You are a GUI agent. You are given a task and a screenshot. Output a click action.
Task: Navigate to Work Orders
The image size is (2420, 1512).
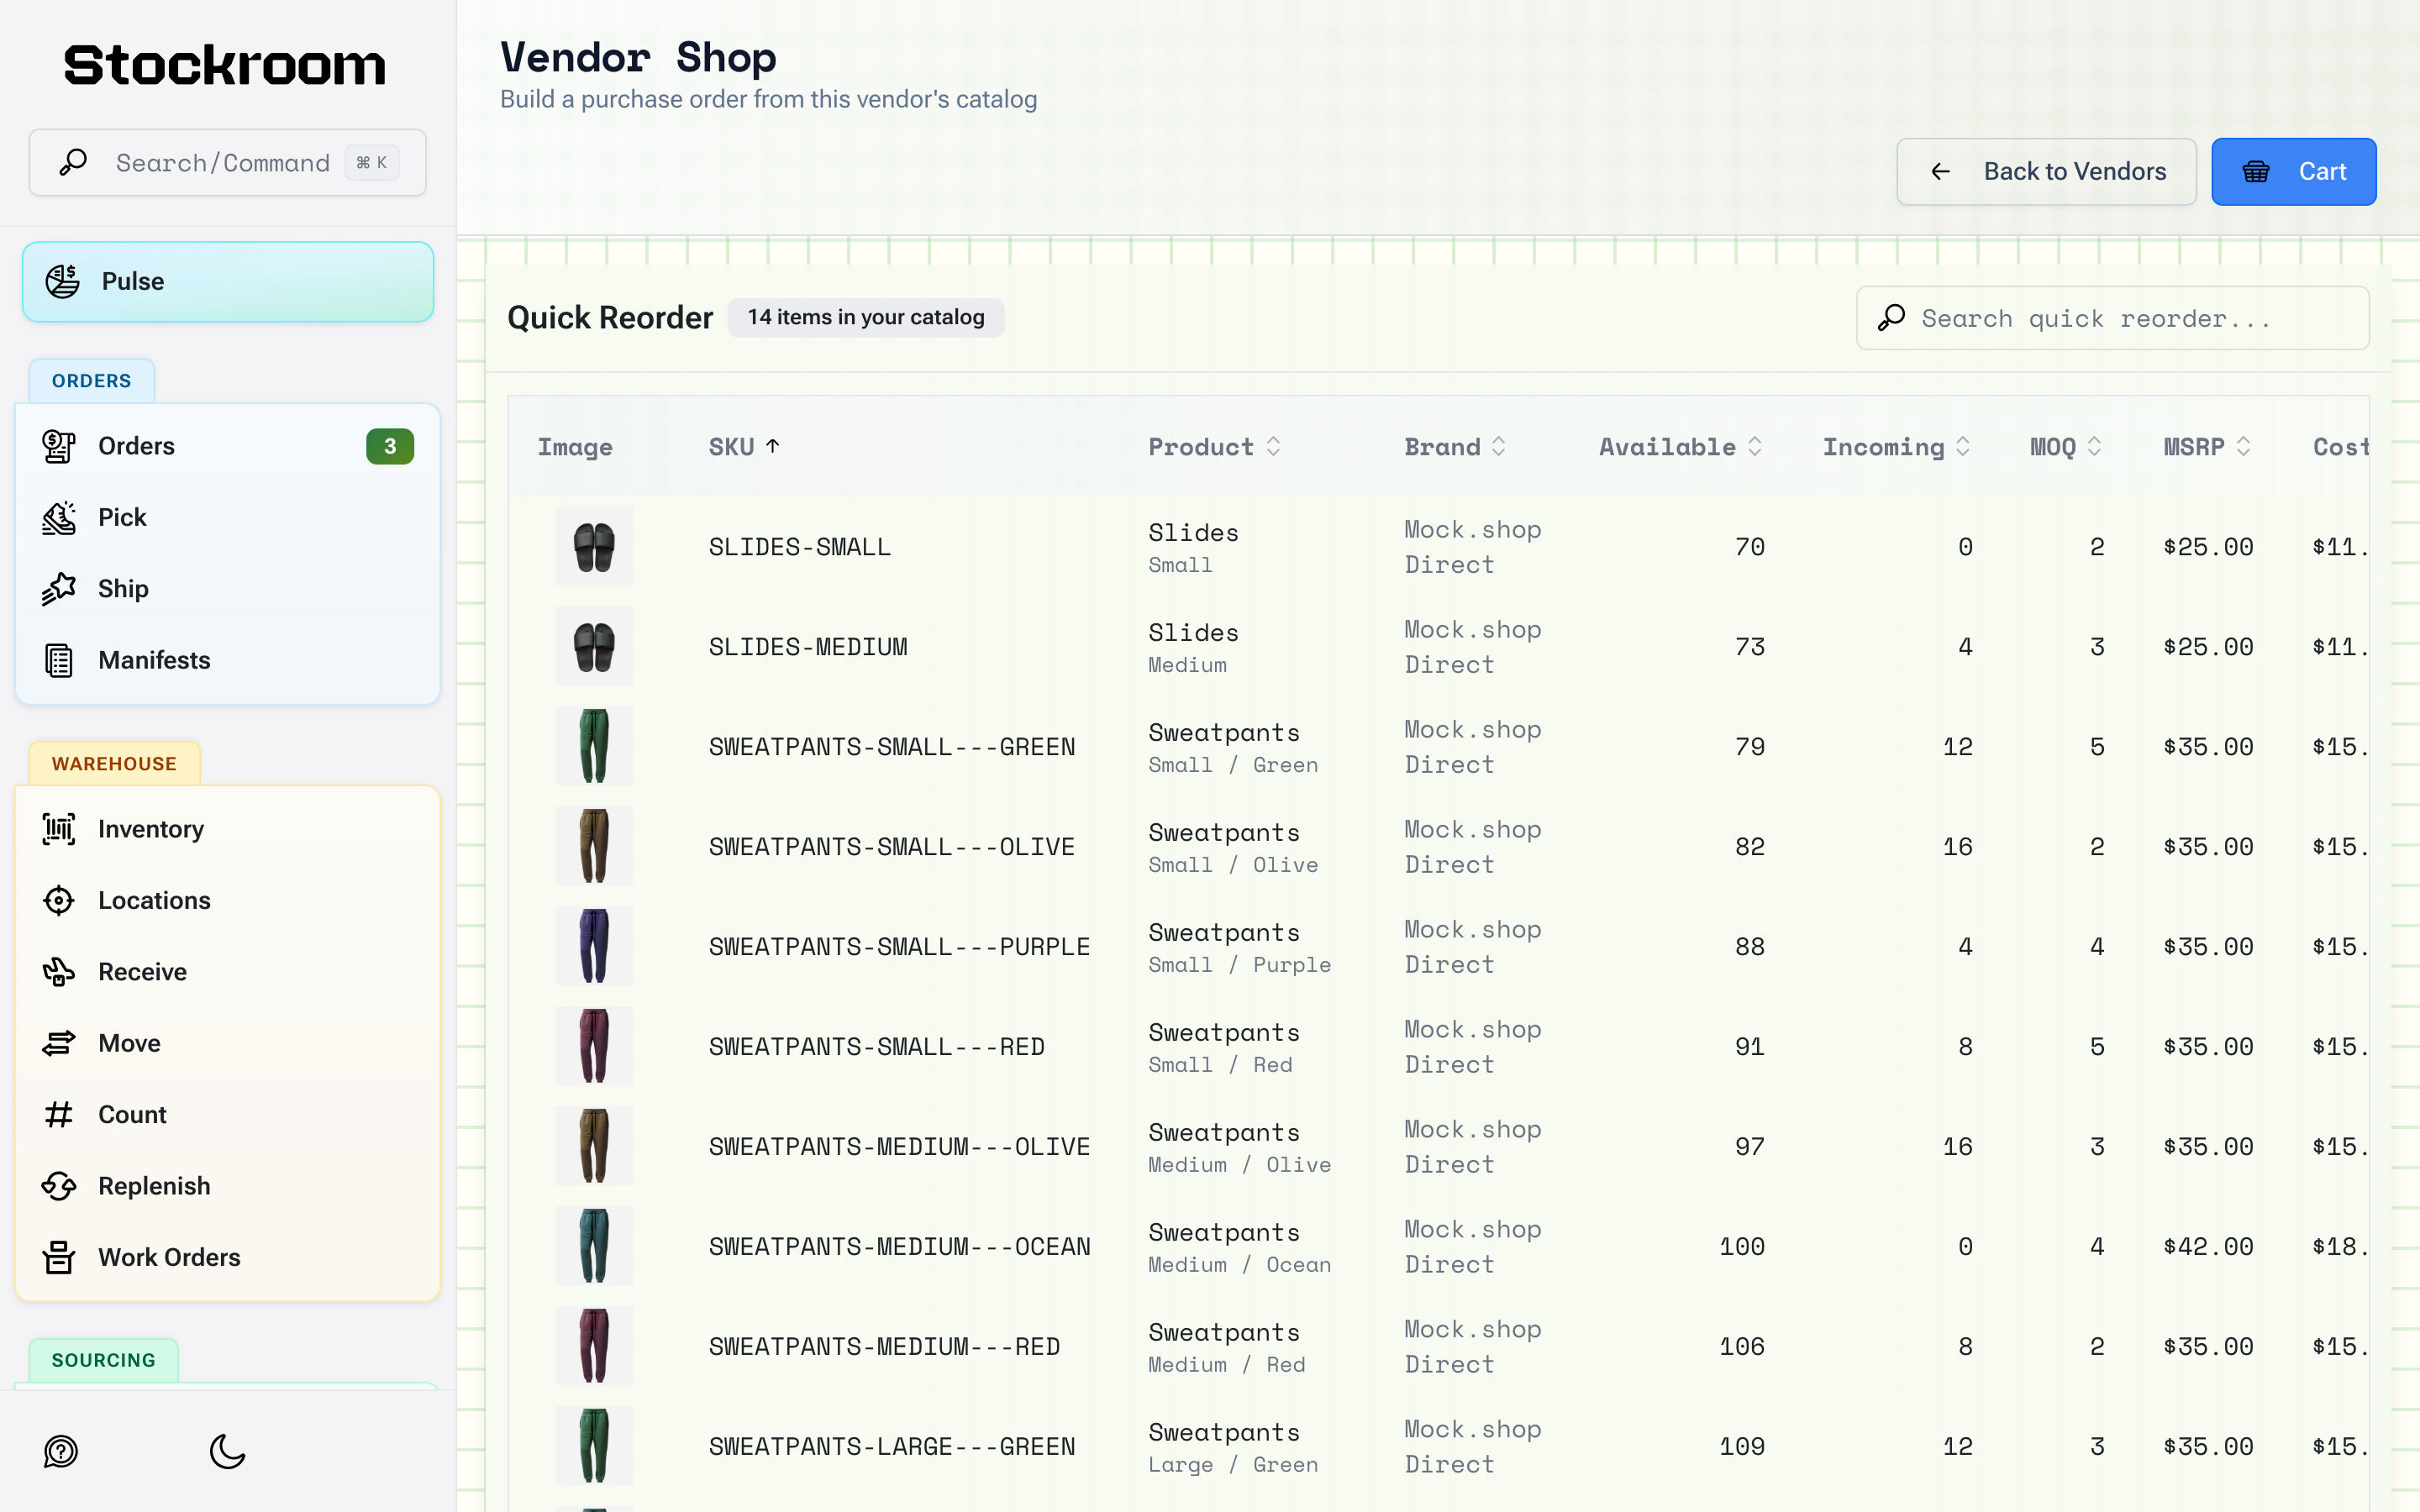[x=228, y=1257]
